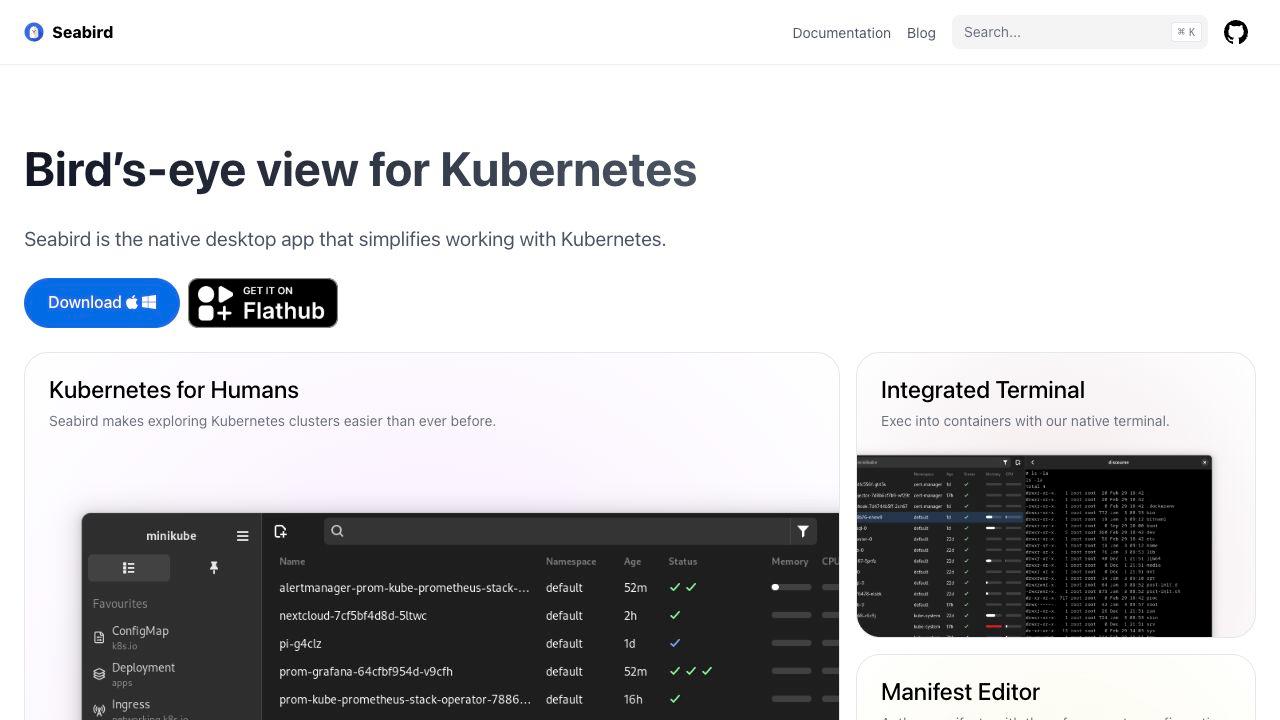Focus the Search input field
This screenshot has width=1280, height=720.
pyautogui.click(x=1079, y=32)
